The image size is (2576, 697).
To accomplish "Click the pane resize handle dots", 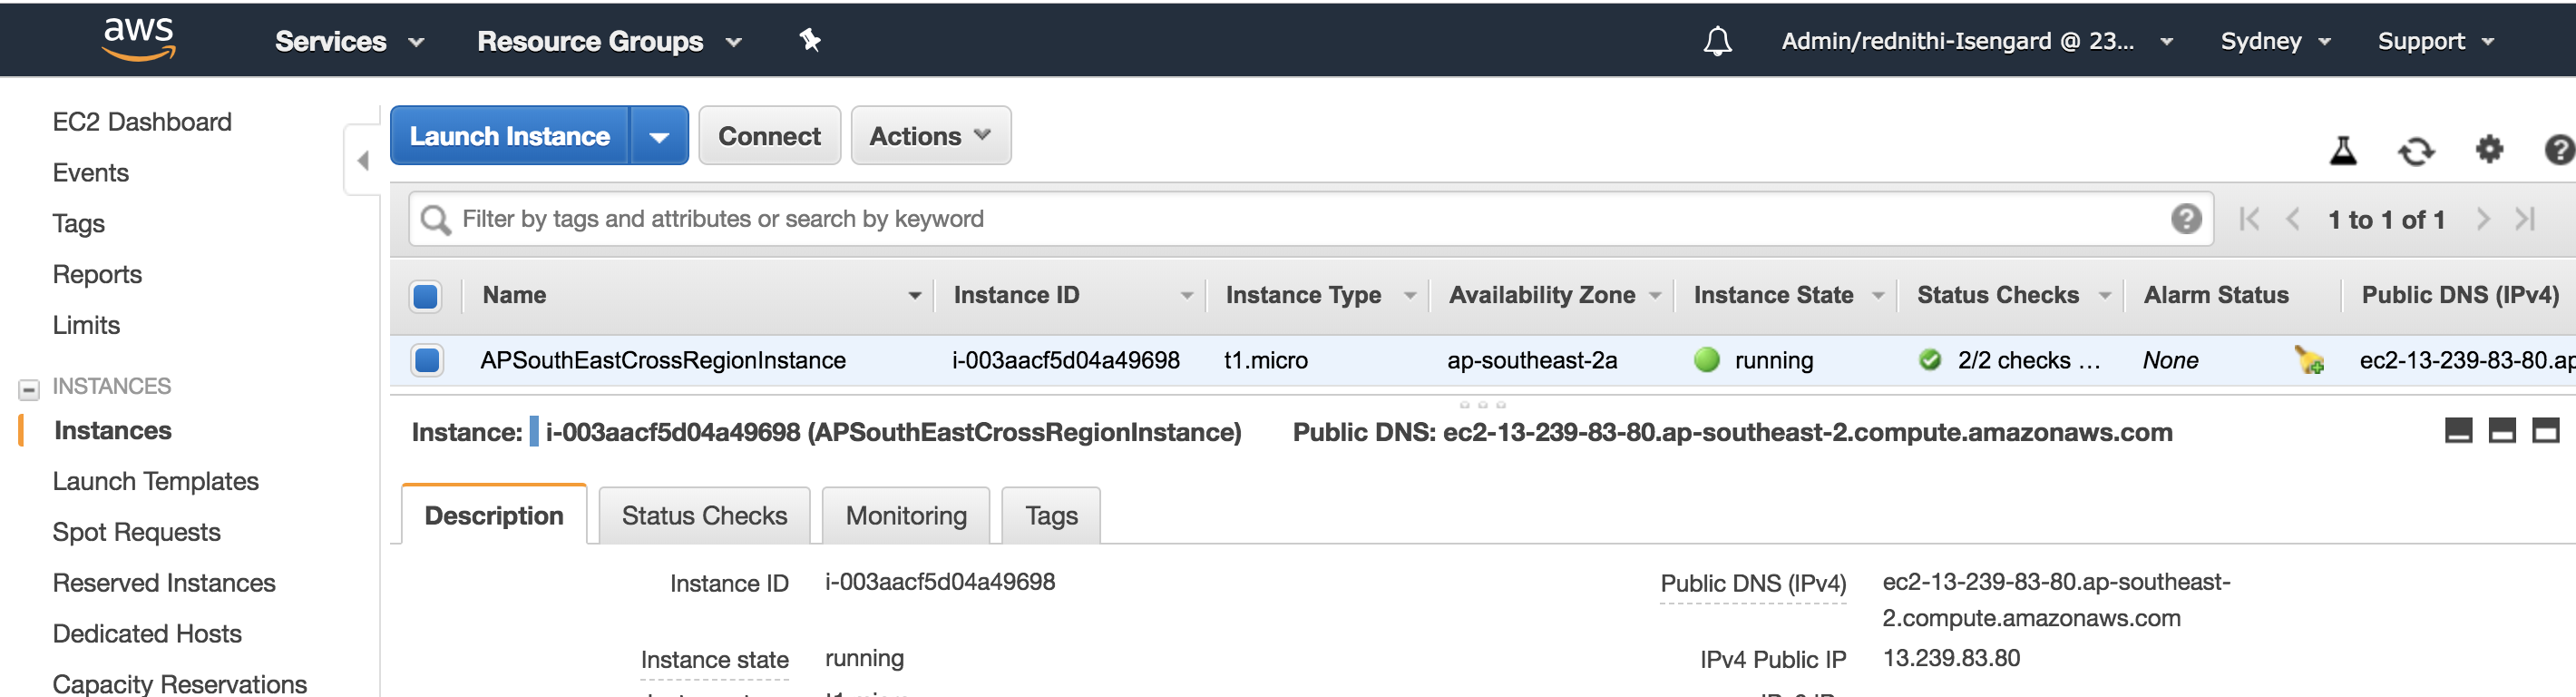I will pyautogui.click(x=1482, y=404).
